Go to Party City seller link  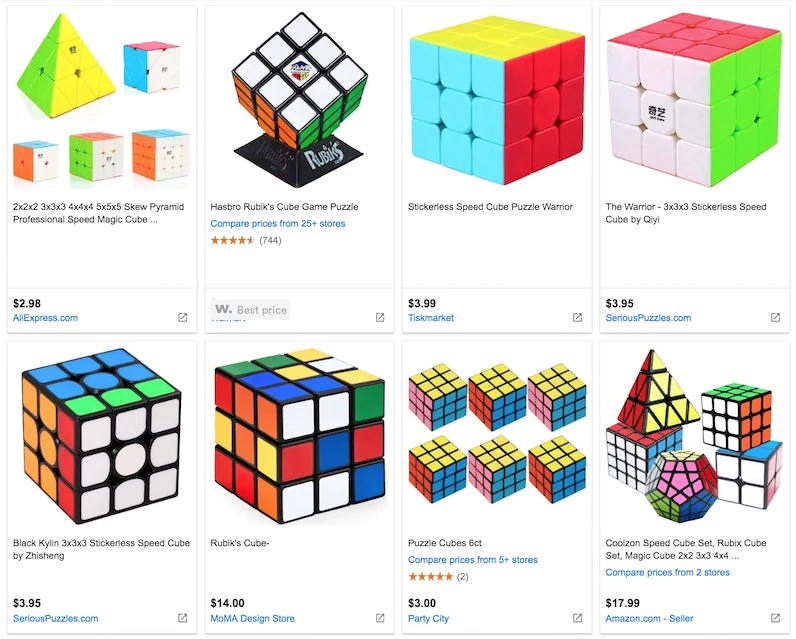(428, 618)
